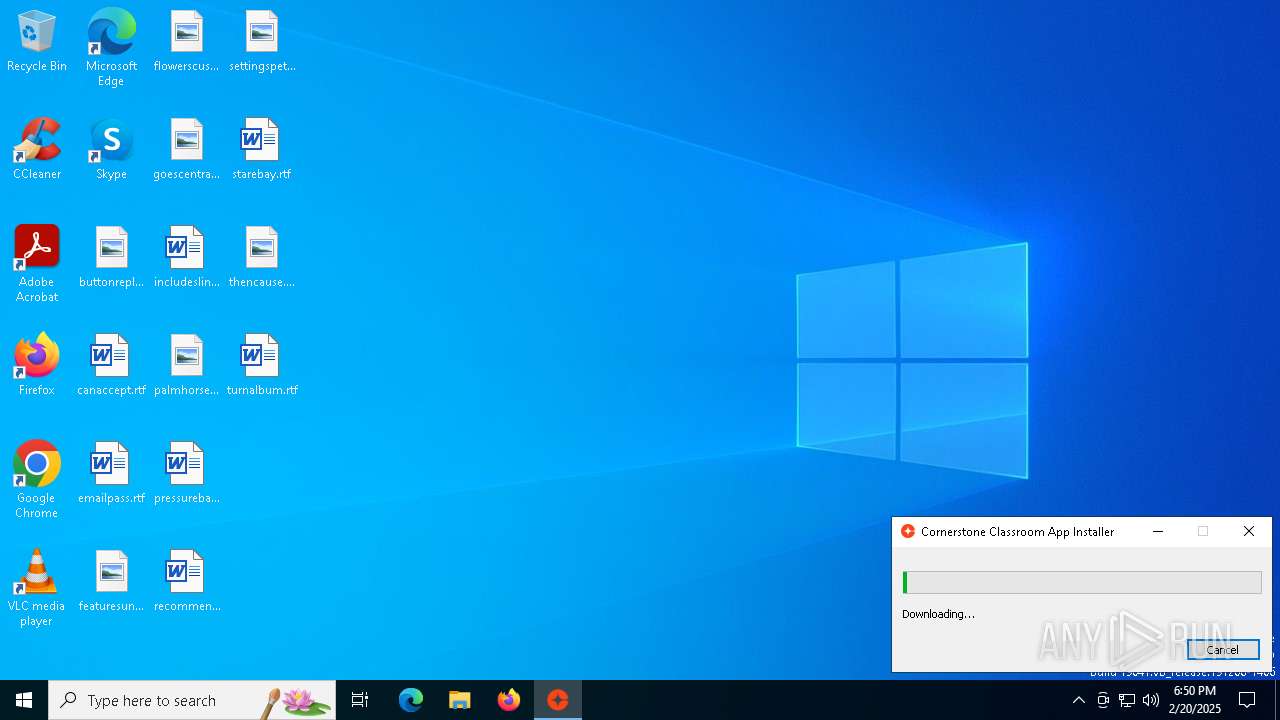
Task: Select the settingspet image file icon
Action: (x=262, y=42)
